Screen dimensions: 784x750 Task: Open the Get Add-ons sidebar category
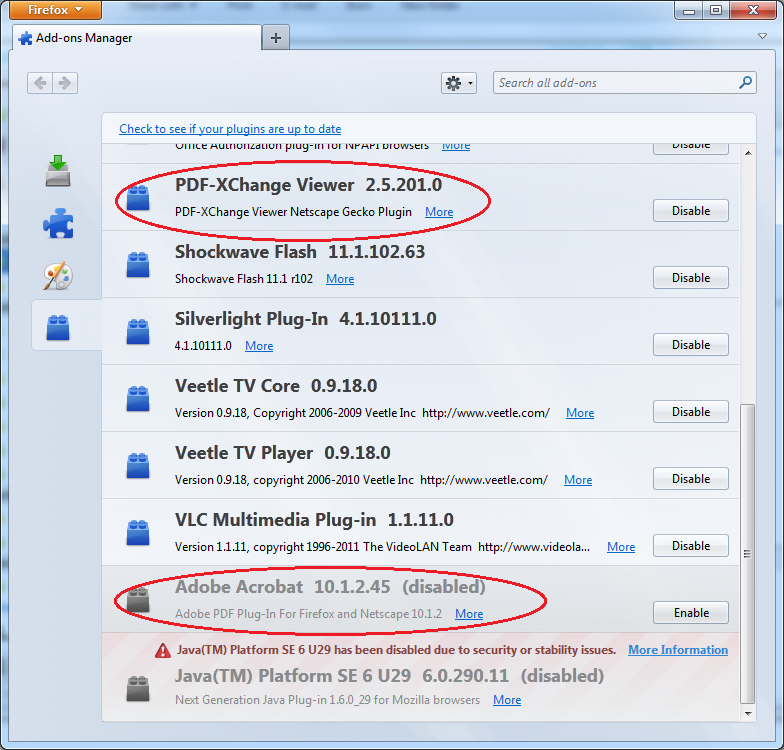[58, 170]
